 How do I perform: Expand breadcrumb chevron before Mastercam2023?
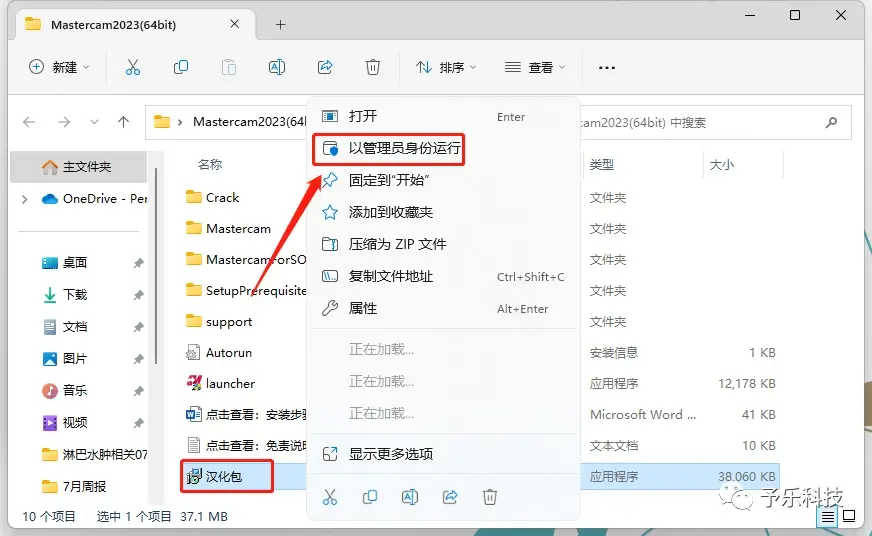pos(180,122)
